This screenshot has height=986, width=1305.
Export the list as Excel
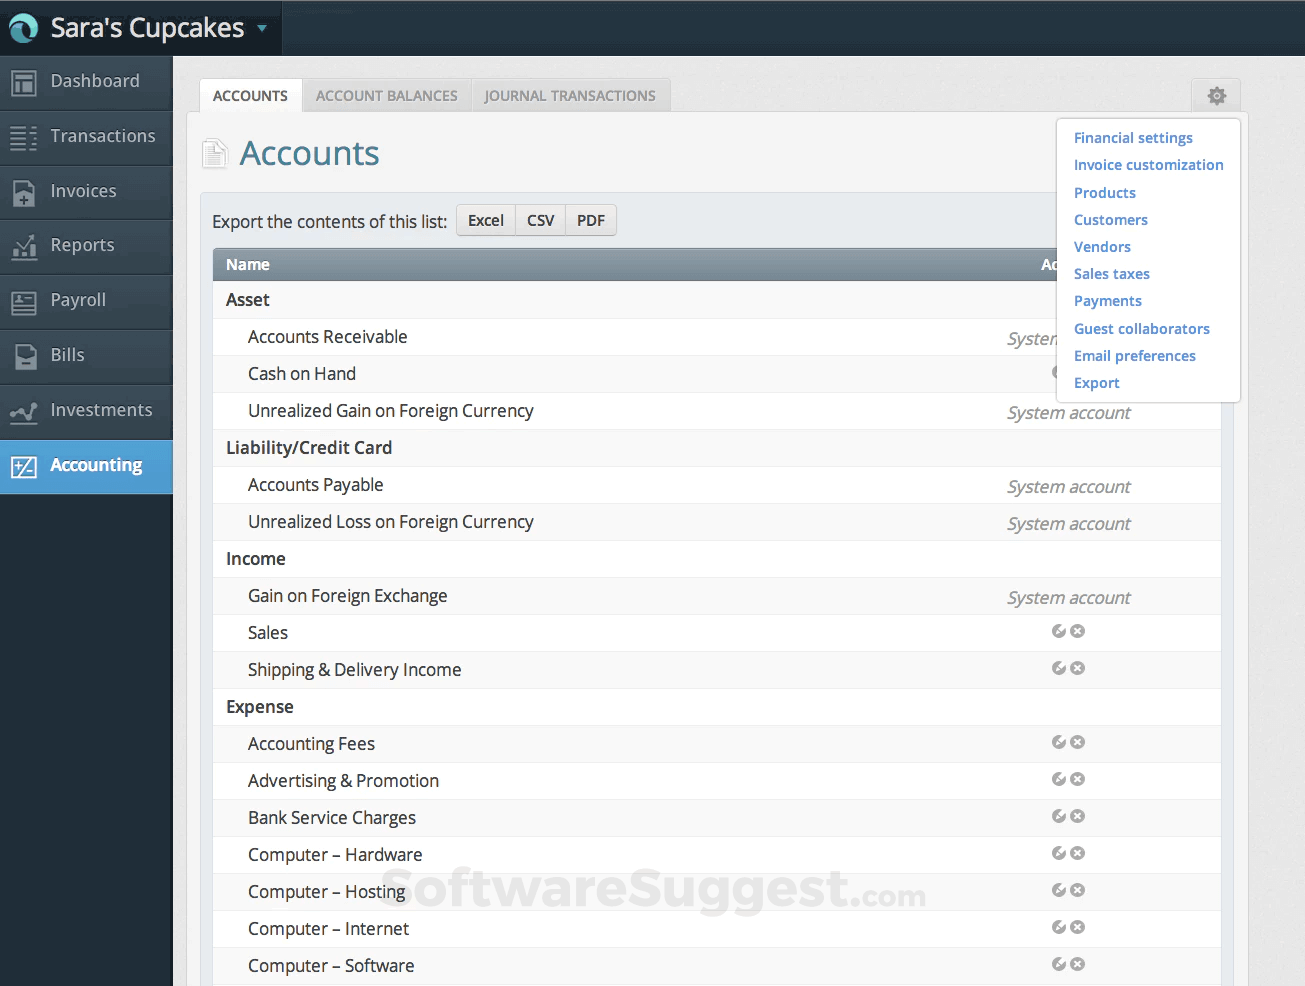pos(485,220)
